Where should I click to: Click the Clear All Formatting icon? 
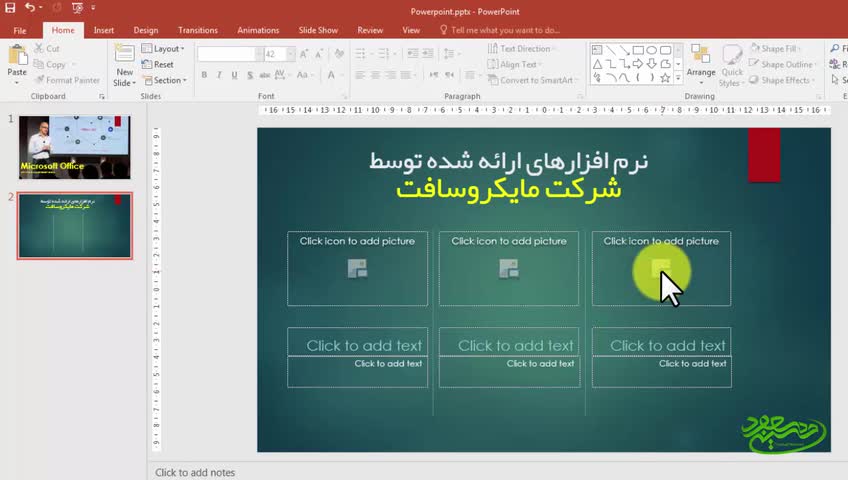point(339,54)
